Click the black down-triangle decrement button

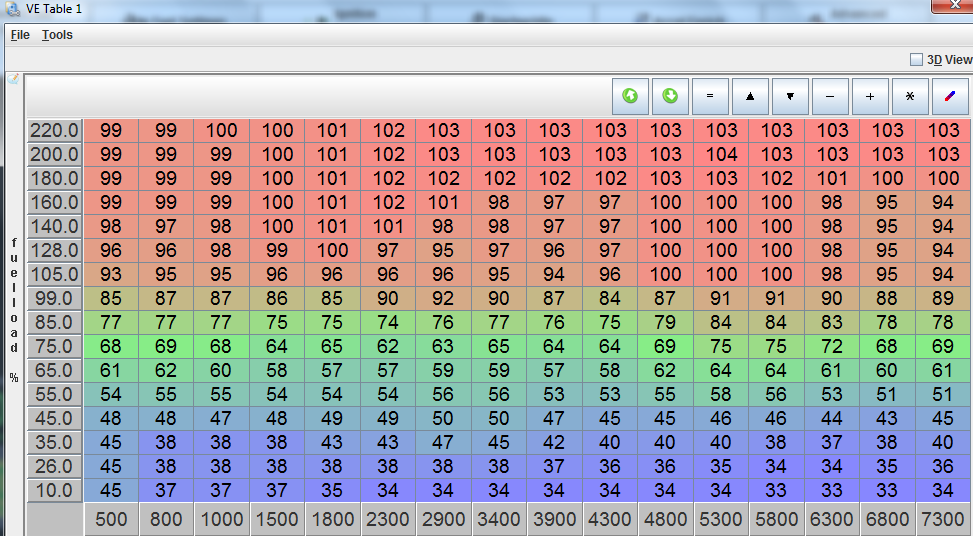pyautogui.click(x=790, y=96)
